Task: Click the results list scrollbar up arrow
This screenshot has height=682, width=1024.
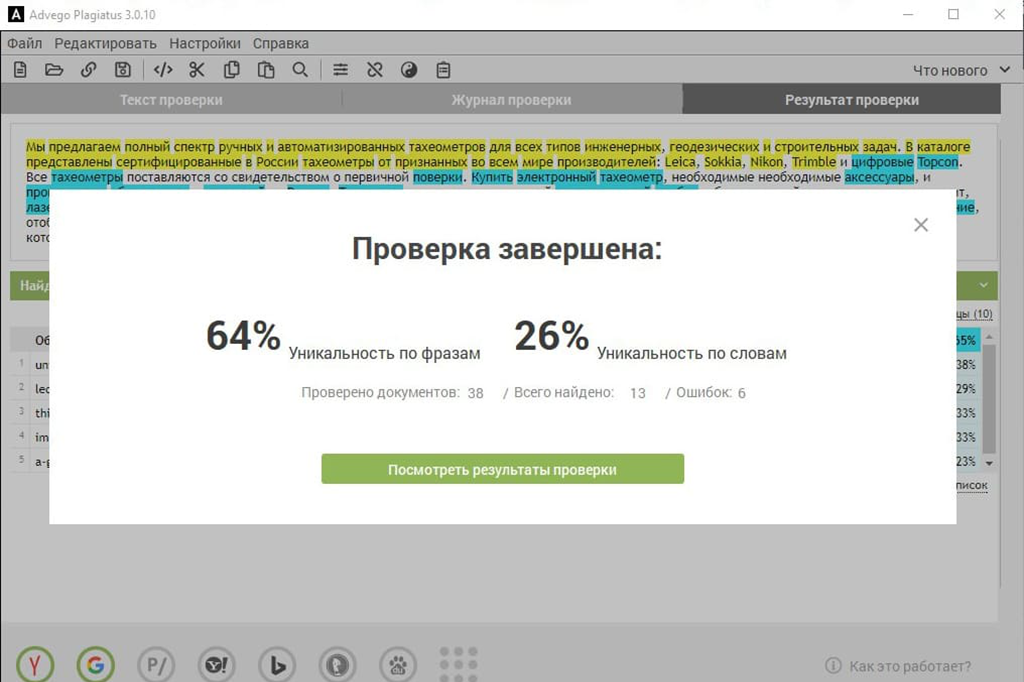Action: (989, 337)
